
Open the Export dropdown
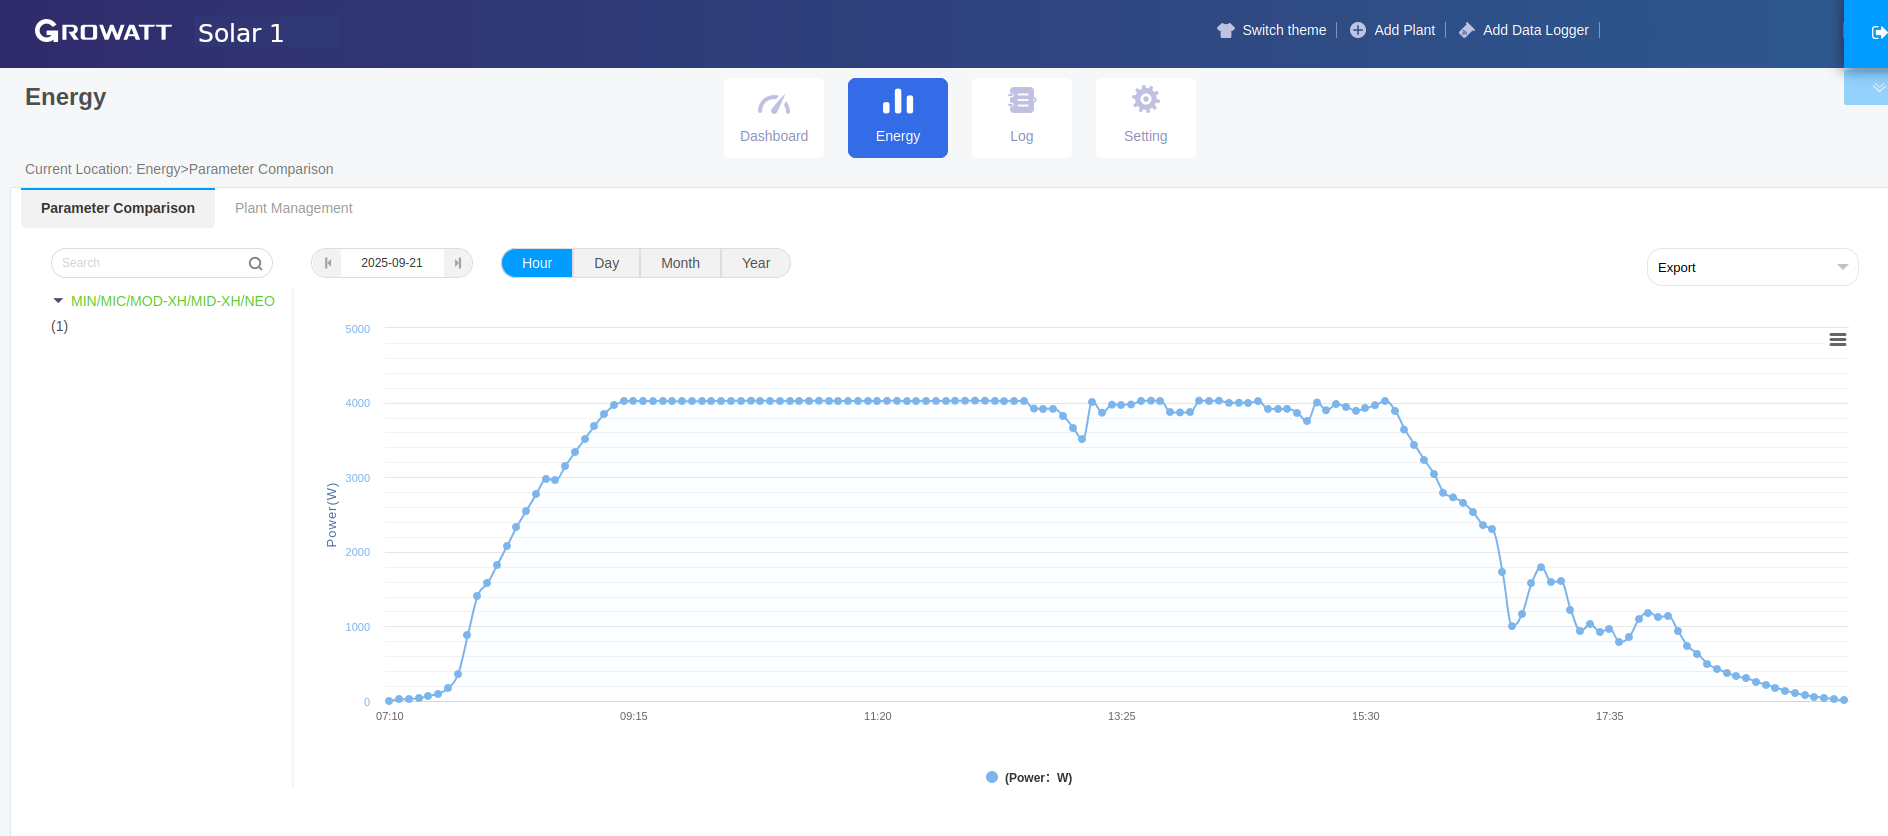[x=1752, y=267]
